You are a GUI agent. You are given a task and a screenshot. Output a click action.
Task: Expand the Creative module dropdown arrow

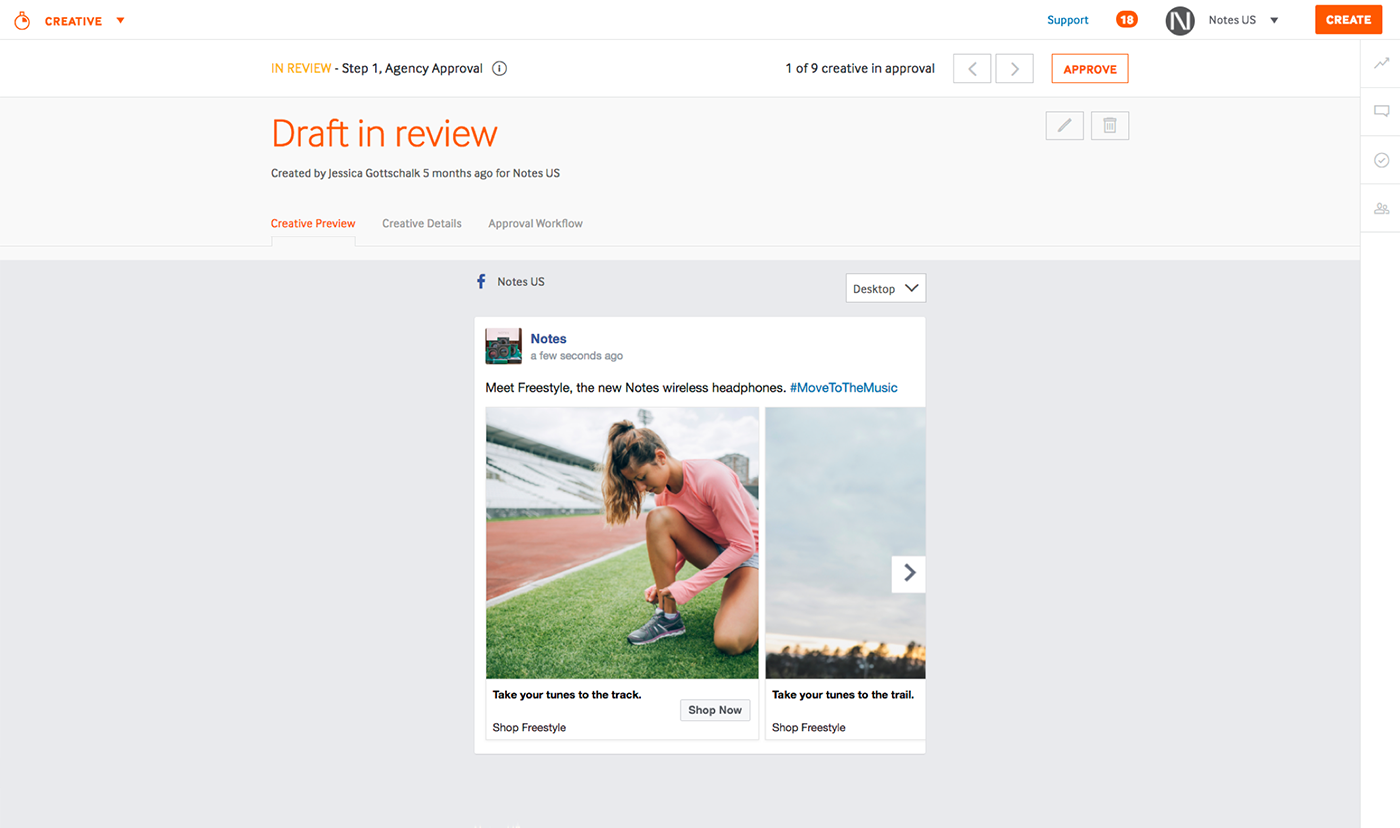click(x=120, y=20)
